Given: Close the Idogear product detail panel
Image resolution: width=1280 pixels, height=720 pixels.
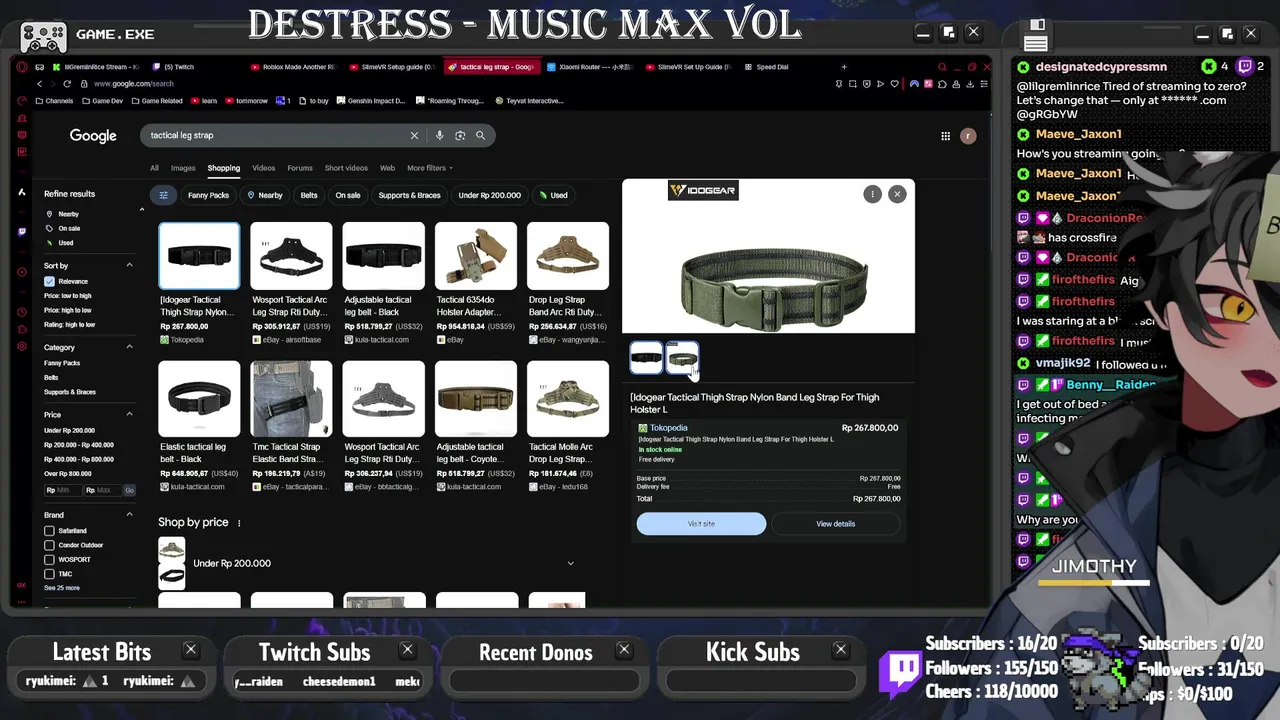Looking at the screenshot, I should [x=897, y=194].
